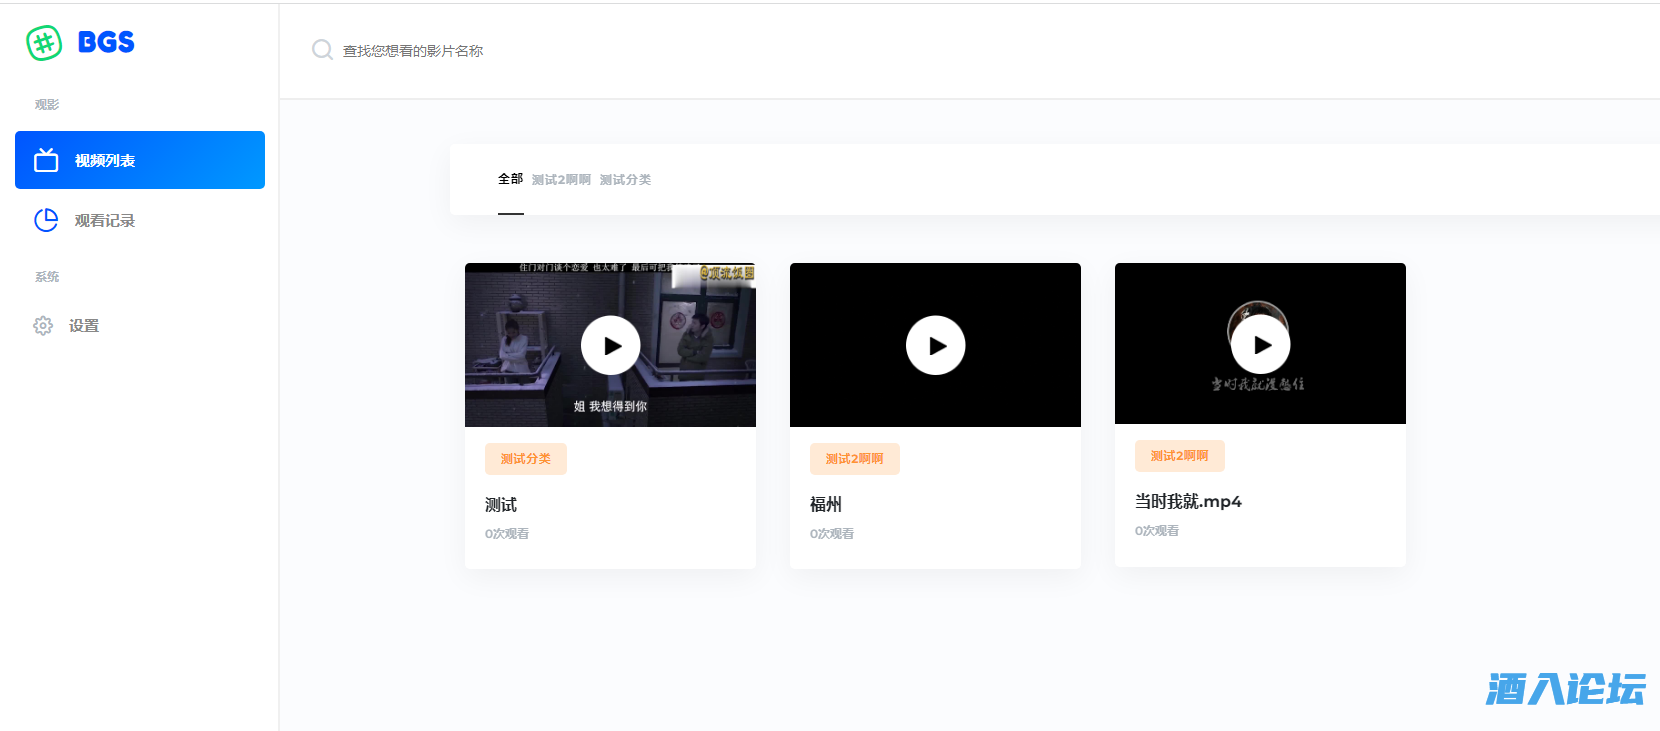Switch to the 测试分类 category tab
1660x731 pixels.
[625, 180]
